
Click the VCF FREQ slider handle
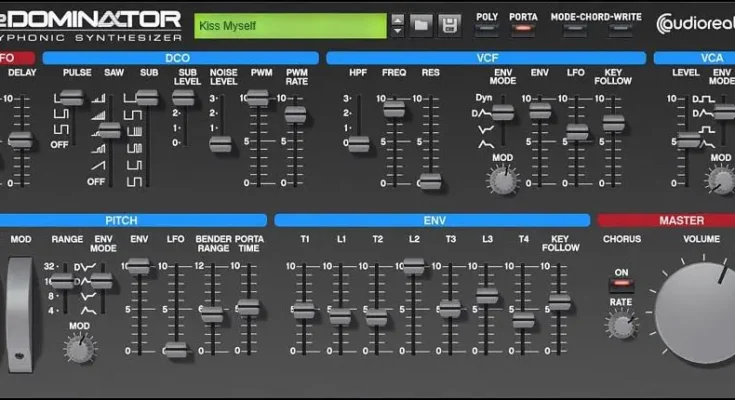[393, 107]
